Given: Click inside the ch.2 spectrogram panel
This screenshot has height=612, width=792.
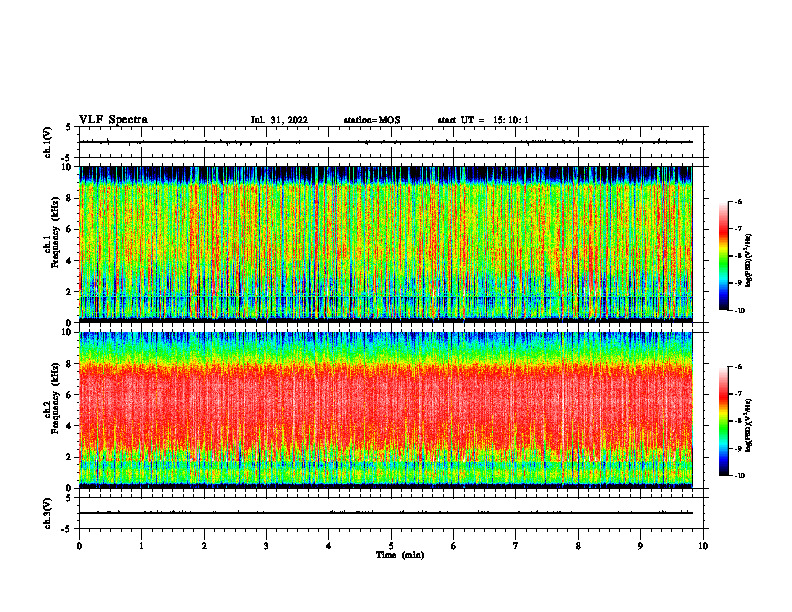Looking at the screenshot, I should coord(386,410).
